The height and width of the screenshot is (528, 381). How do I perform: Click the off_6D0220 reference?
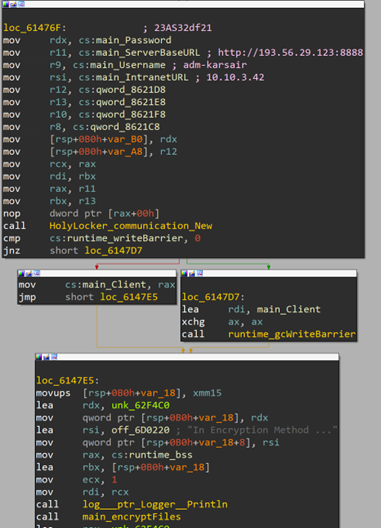(140, 430)
